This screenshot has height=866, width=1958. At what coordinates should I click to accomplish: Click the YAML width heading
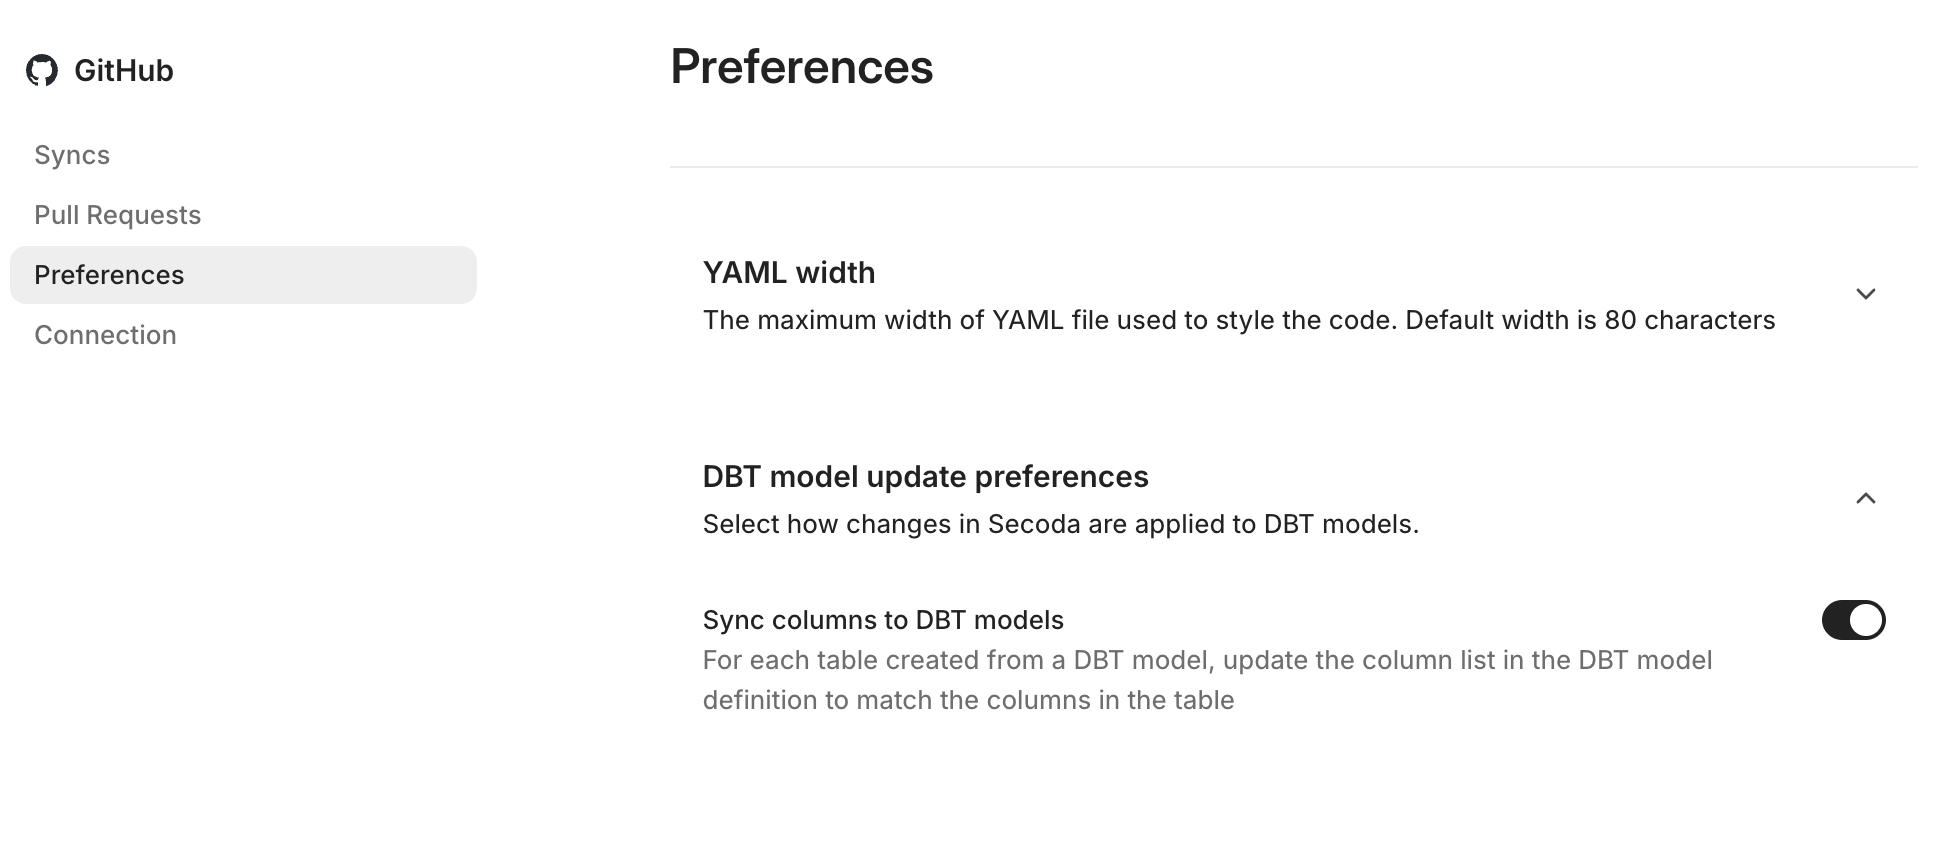click(788, 273)
